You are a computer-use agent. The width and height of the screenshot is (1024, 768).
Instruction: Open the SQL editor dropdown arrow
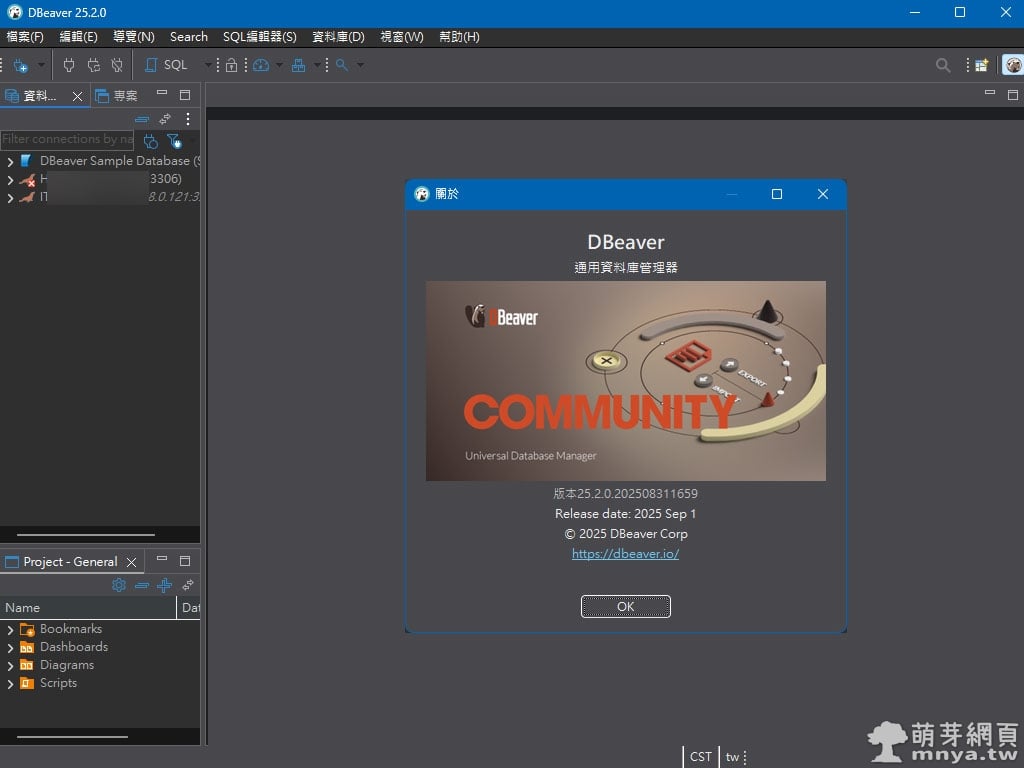(207, 65)
